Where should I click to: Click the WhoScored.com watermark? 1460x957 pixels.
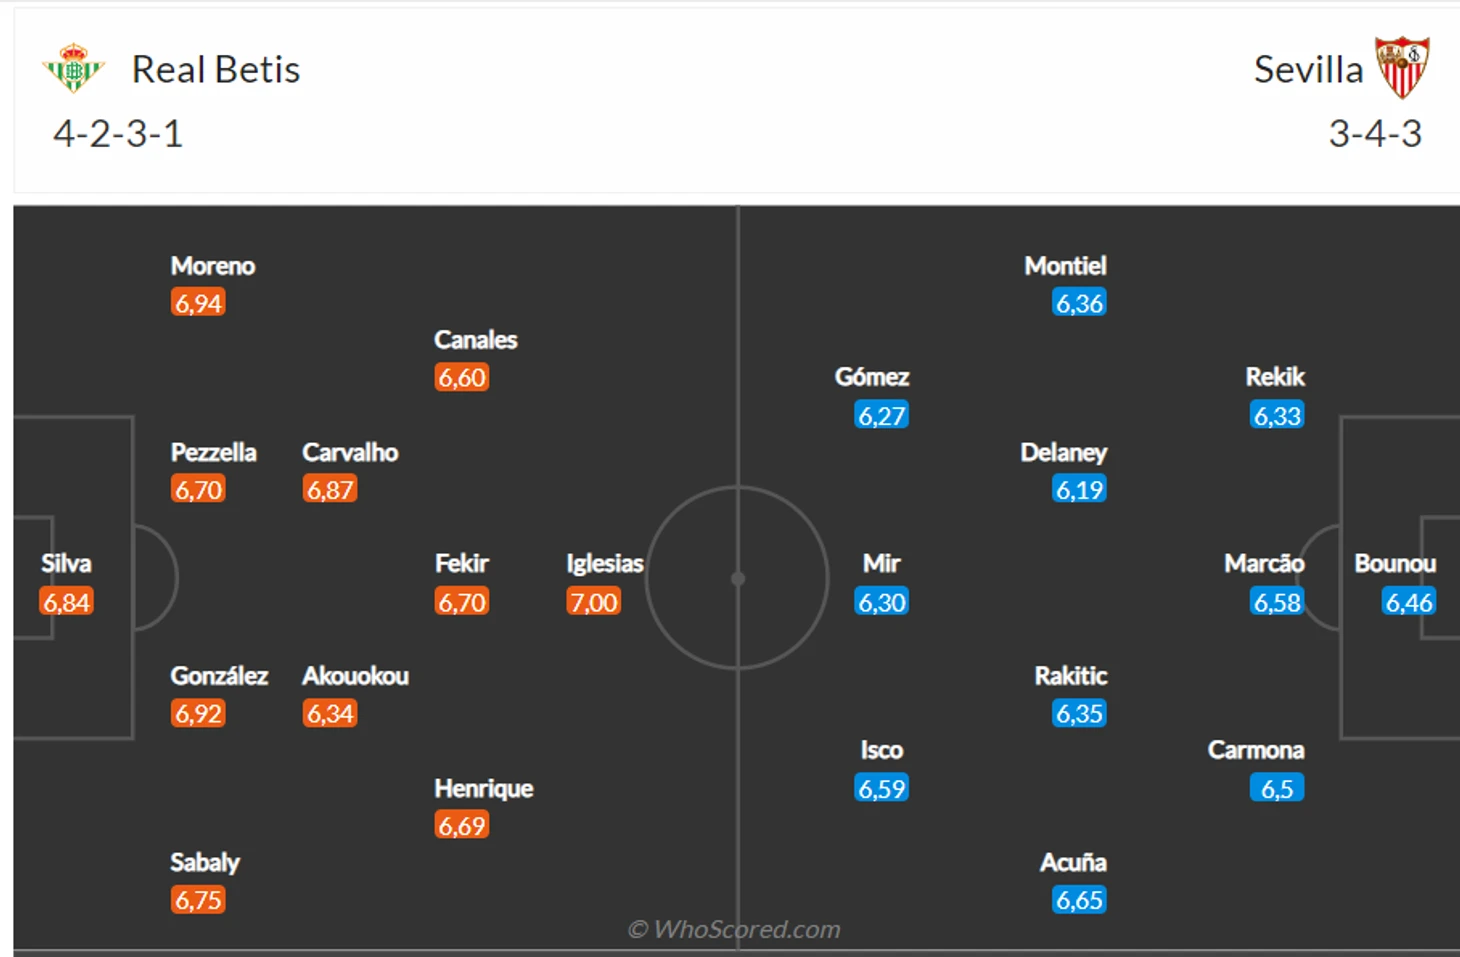pyautogui.click(x=735, y=929)
